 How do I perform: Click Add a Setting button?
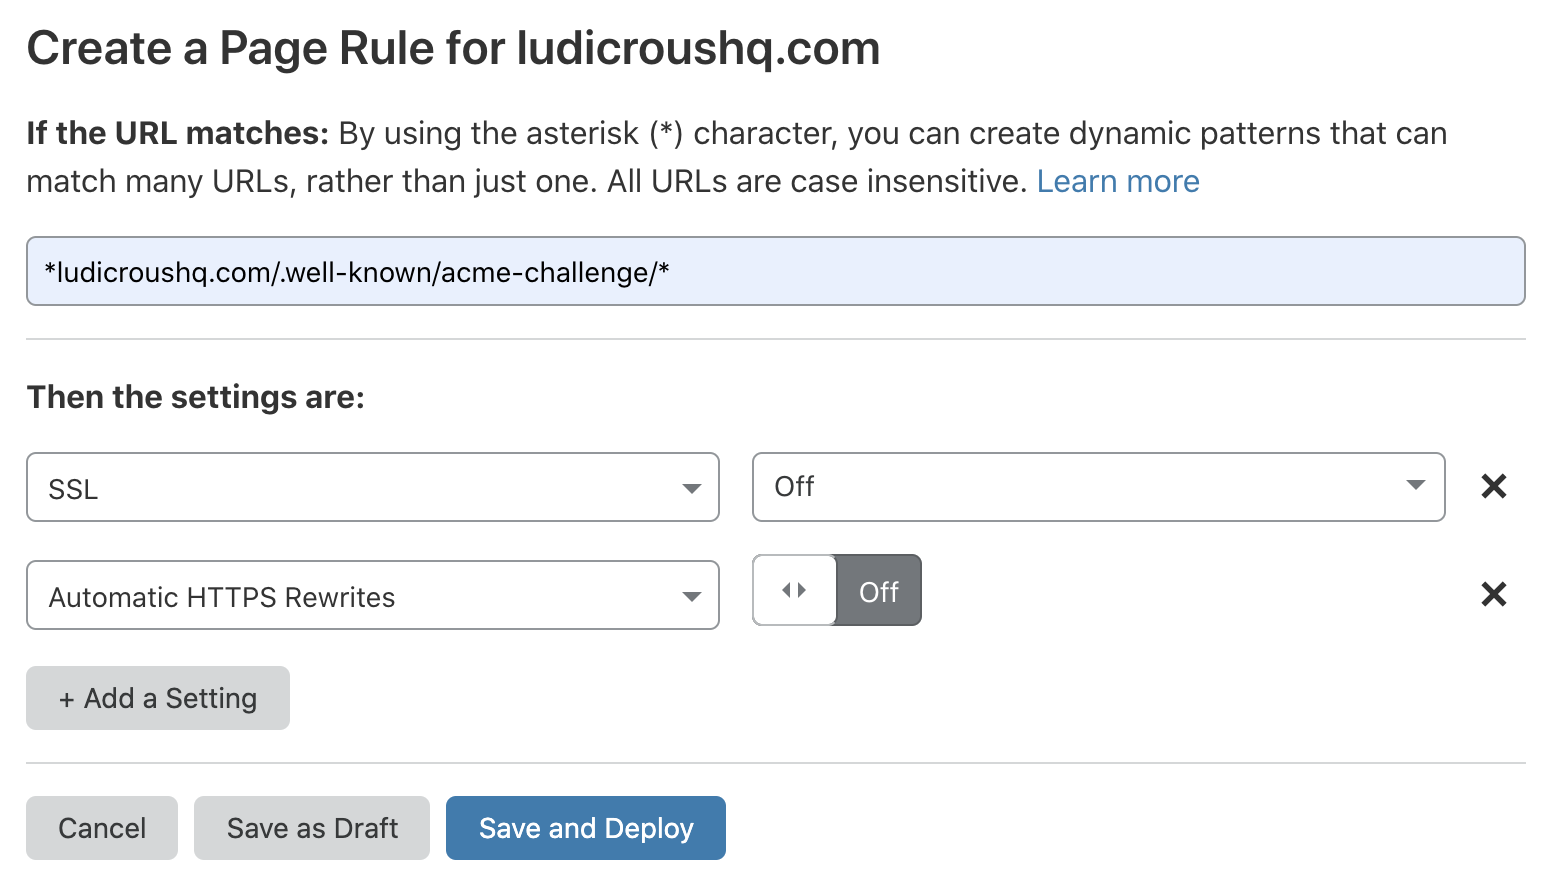(158, 698)
